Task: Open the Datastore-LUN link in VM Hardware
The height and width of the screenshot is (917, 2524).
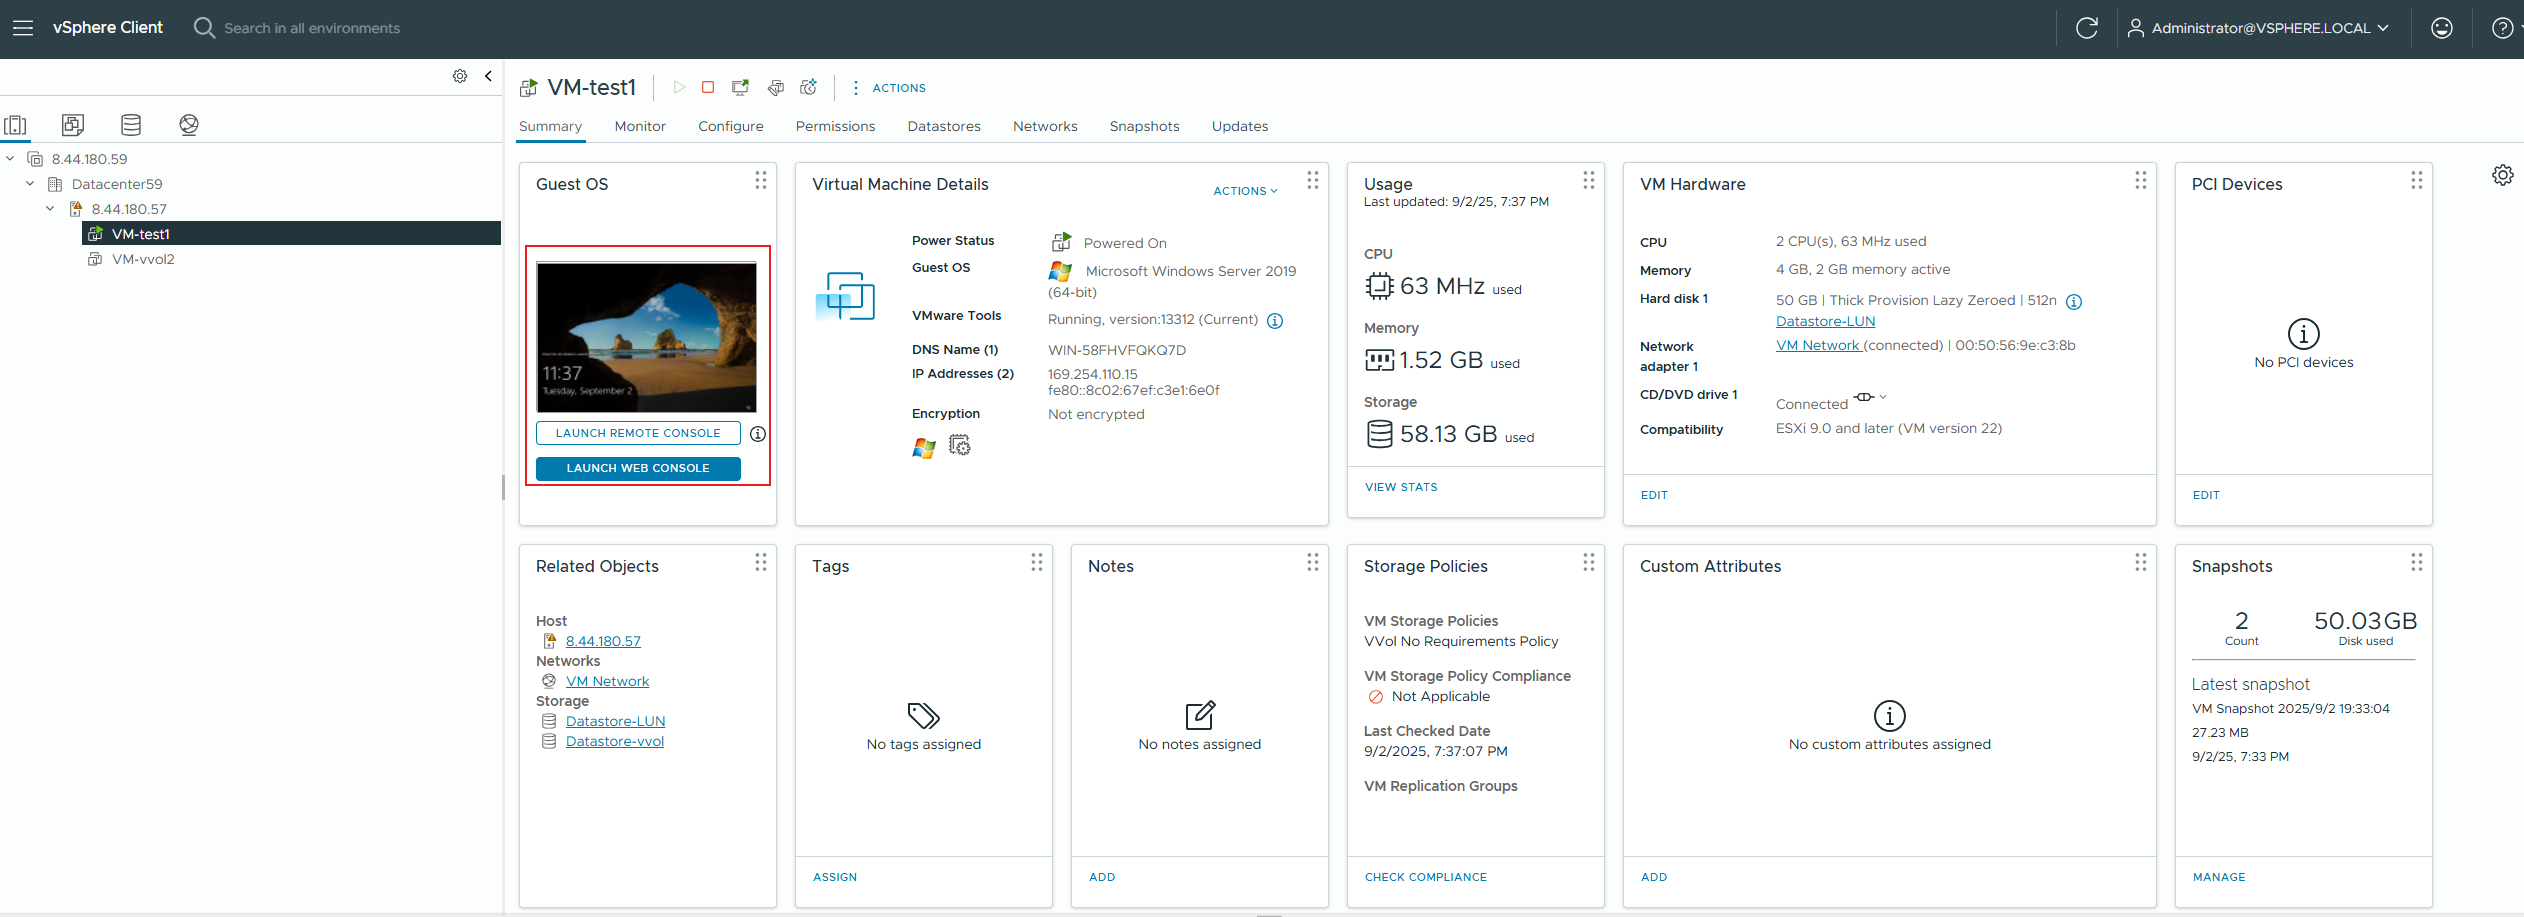Action: (x=1825, y=321)
